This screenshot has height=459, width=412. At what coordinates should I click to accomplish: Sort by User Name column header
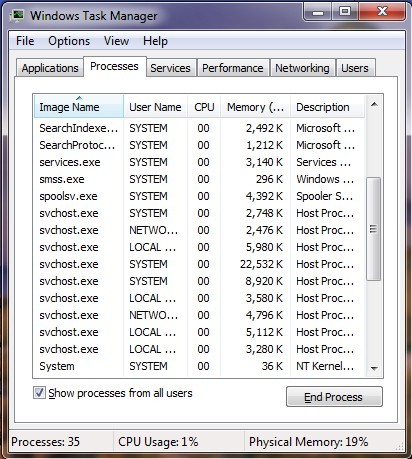pyautogui.click(x=155, y=107)
